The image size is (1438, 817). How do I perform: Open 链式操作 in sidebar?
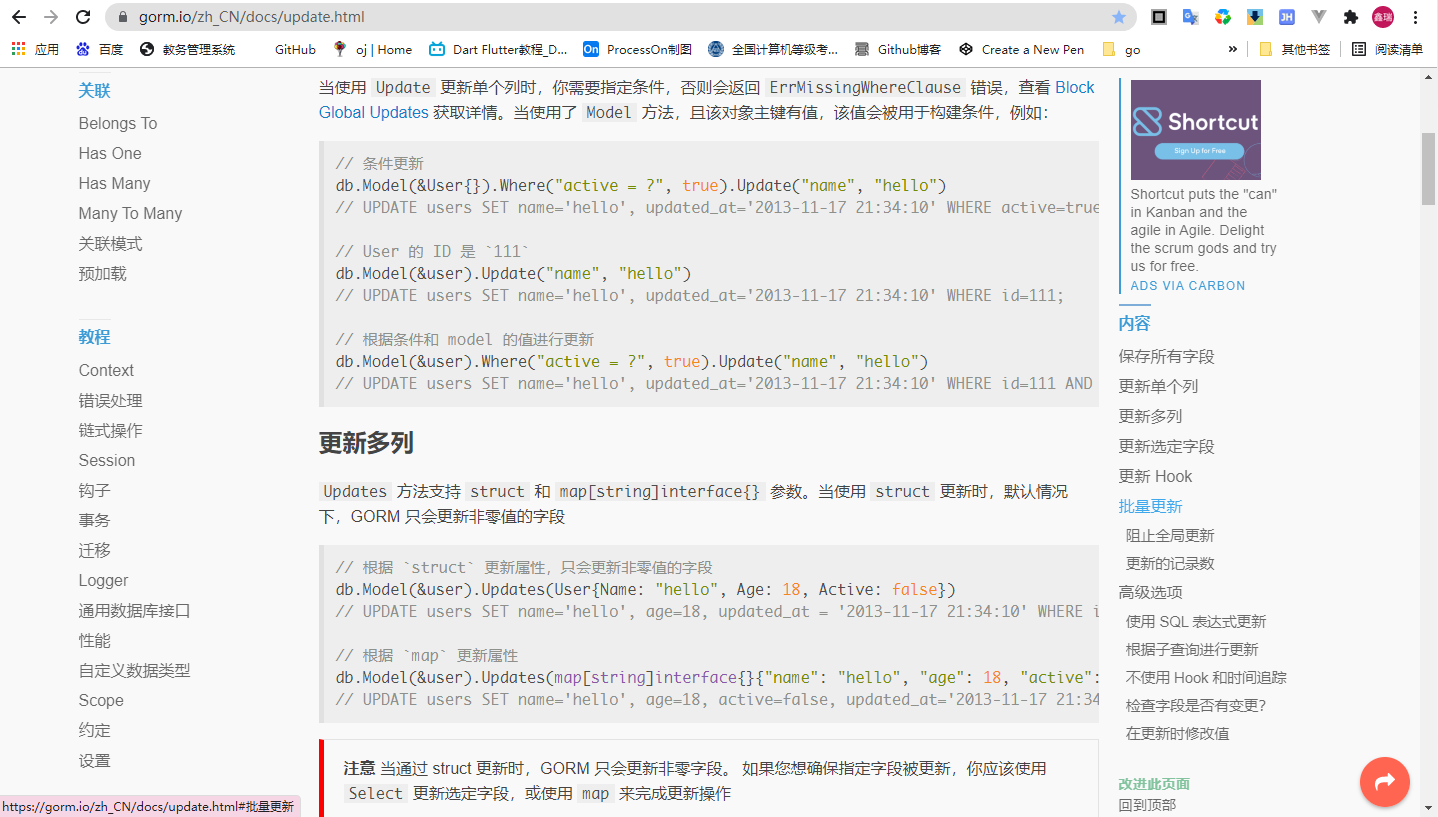[111, 430]
